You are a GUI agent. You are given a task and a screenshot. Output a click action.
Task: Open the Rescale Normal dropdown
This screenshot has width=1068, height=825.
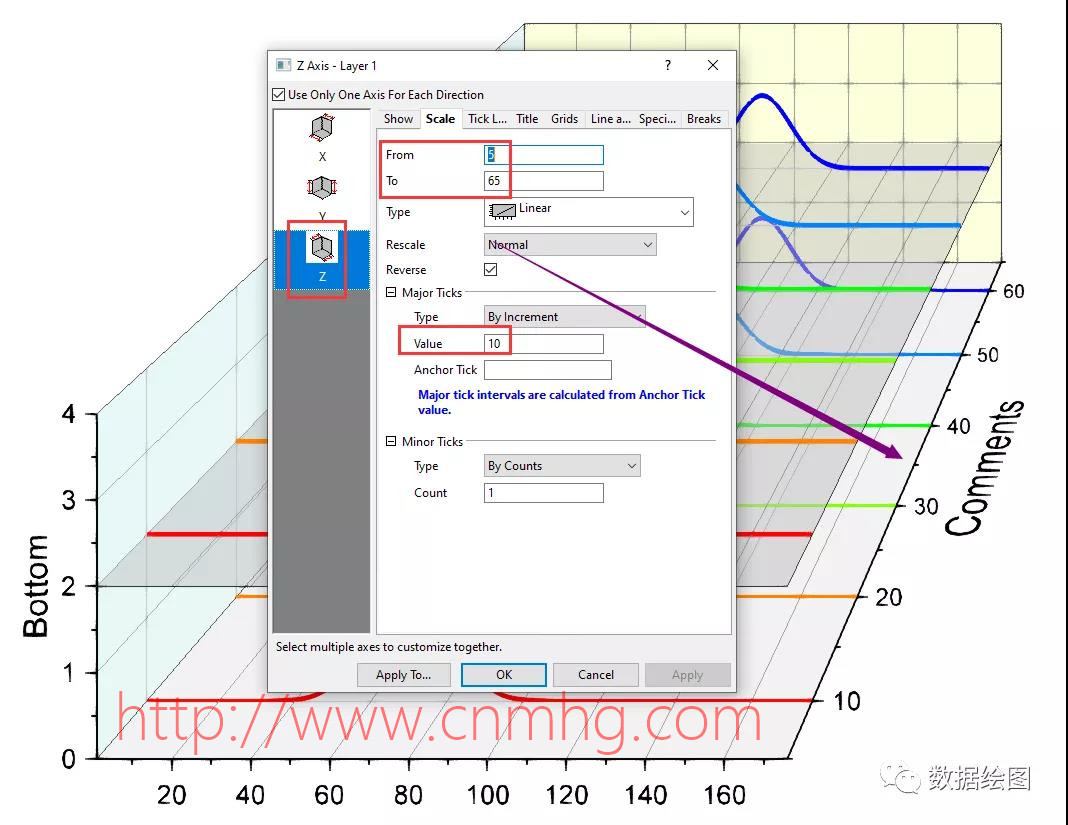pyautogui.click(x=570, y=245)
